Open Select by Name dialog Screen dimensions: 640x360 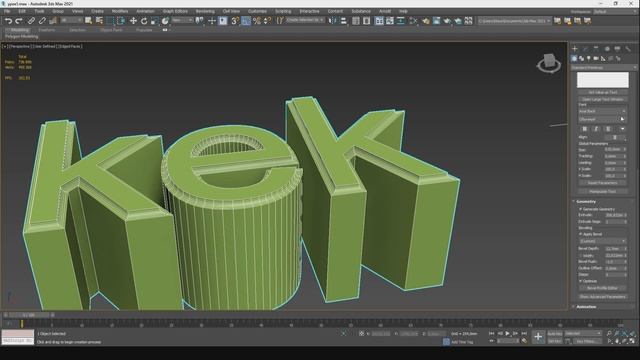tap(99, 21)
